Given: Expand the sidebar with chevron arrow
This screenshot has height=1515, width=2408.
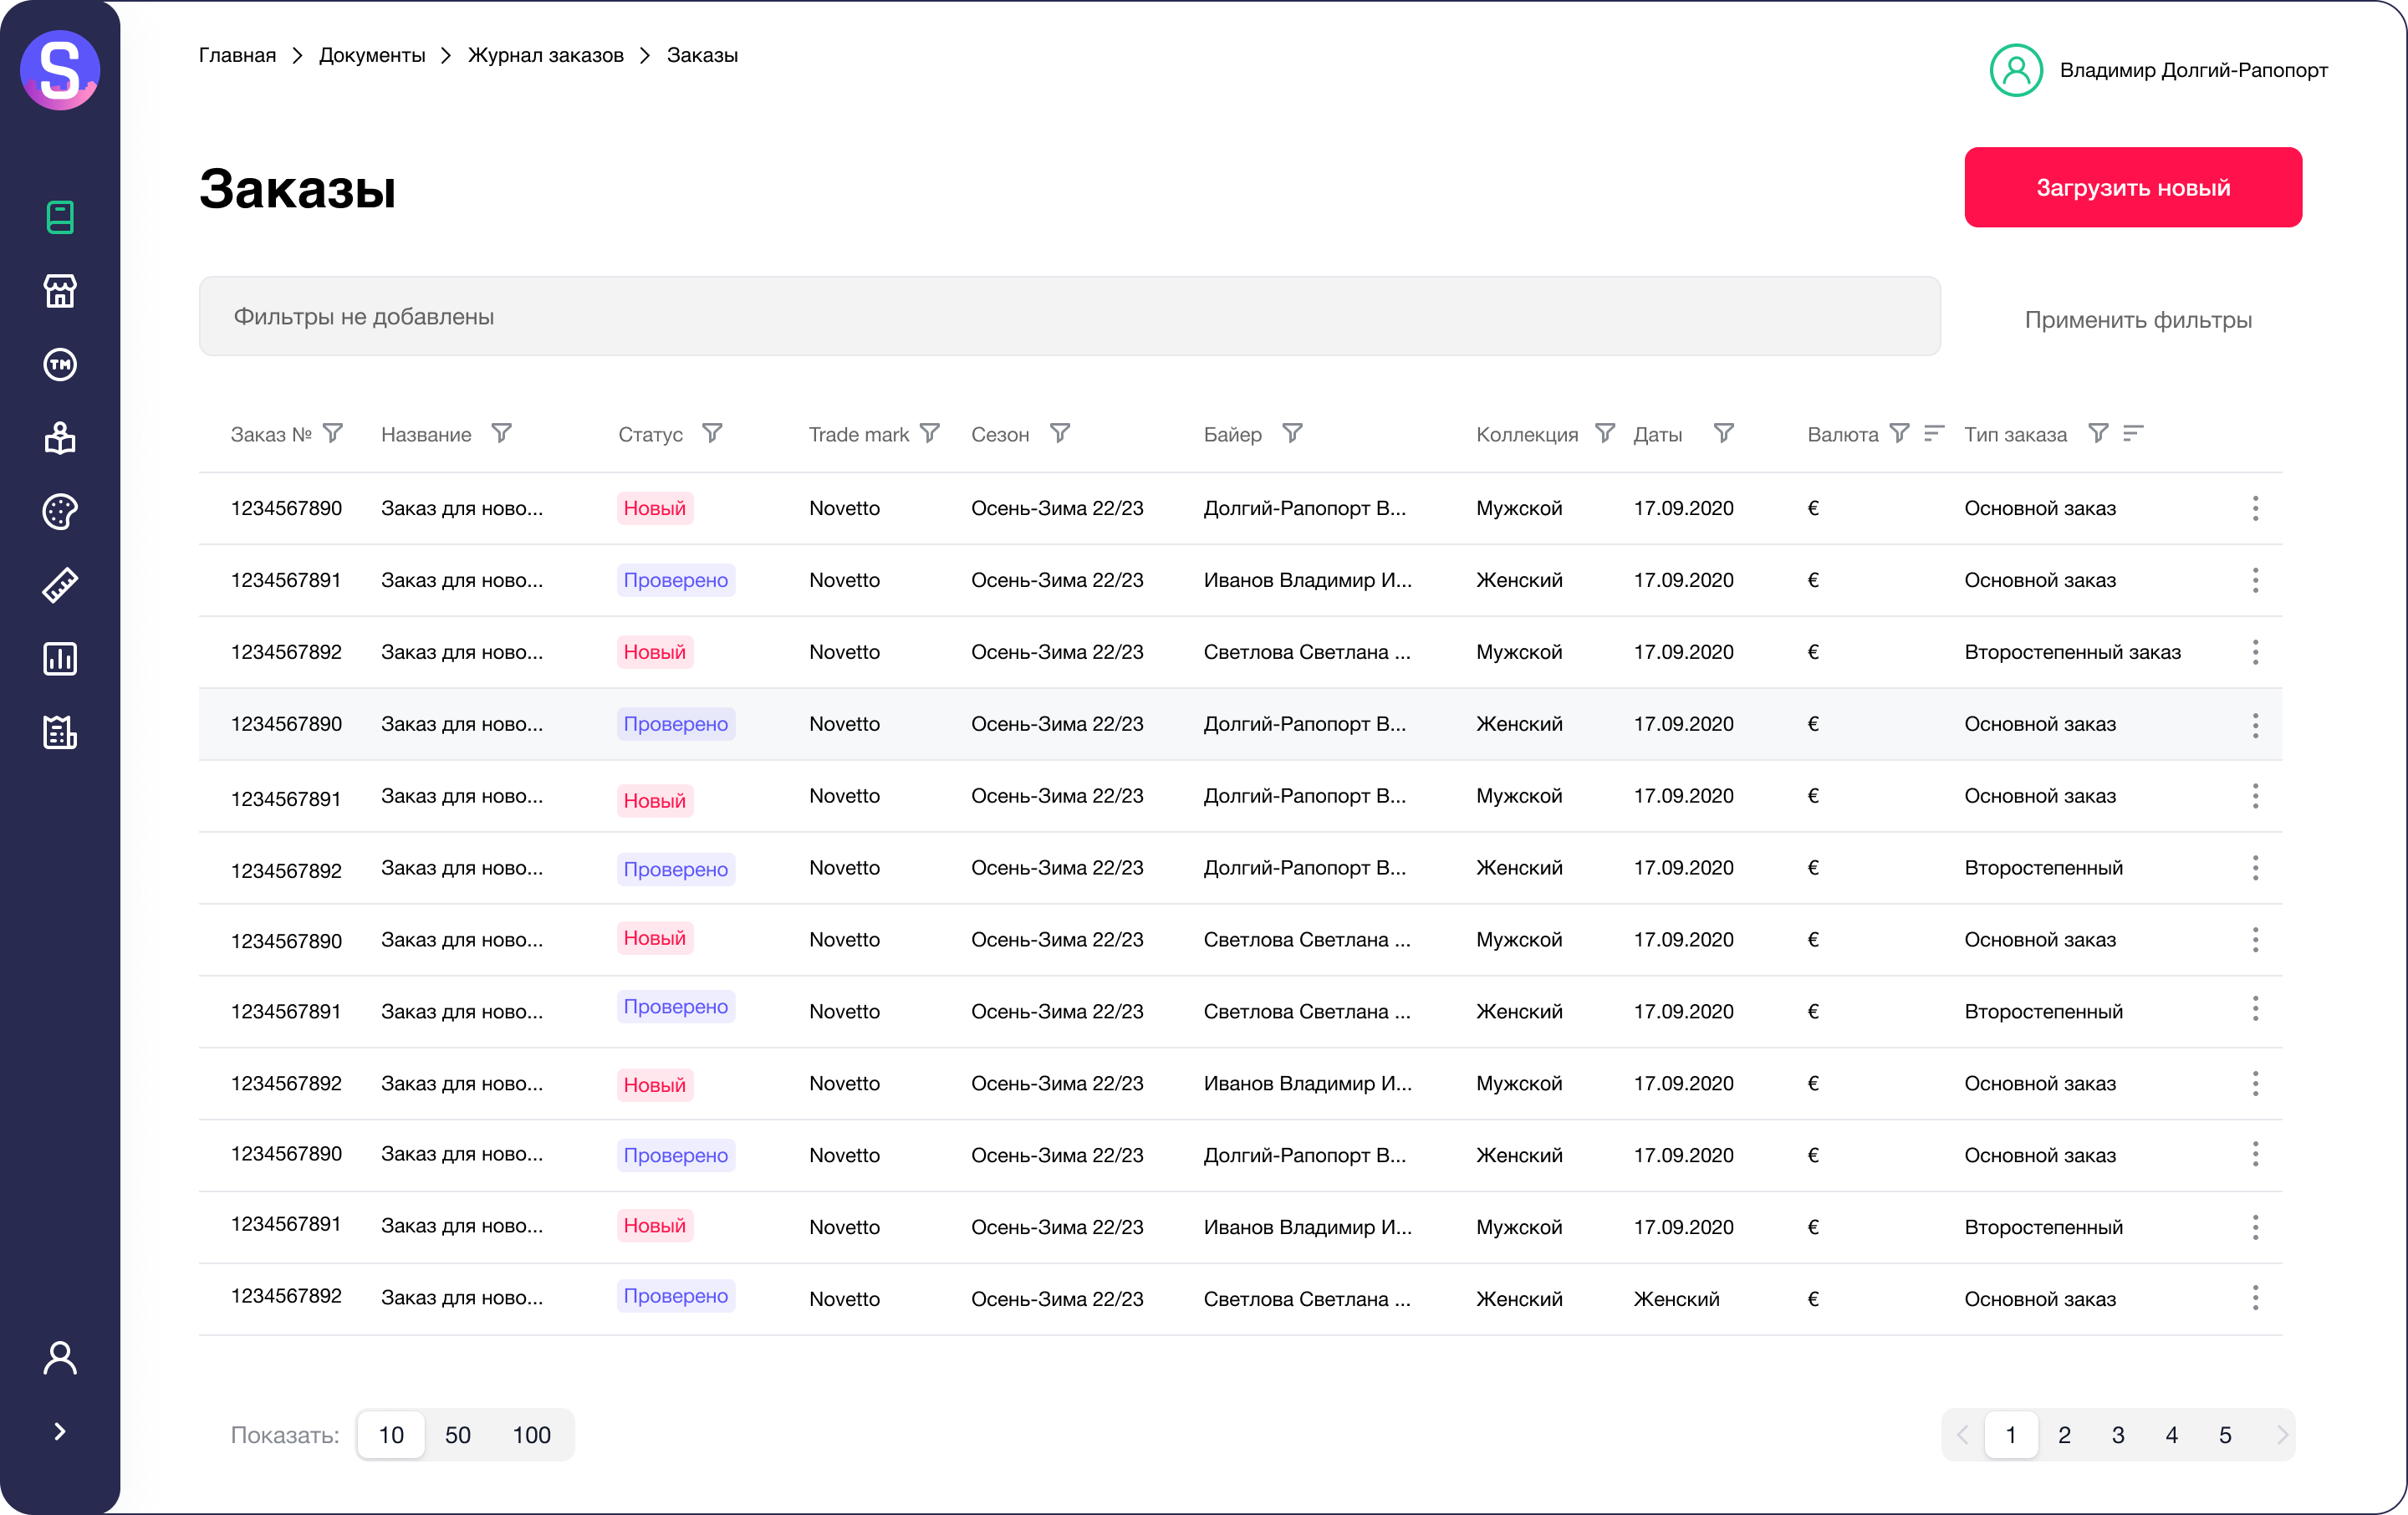Looking at the screenshot, I should 60,1431.
